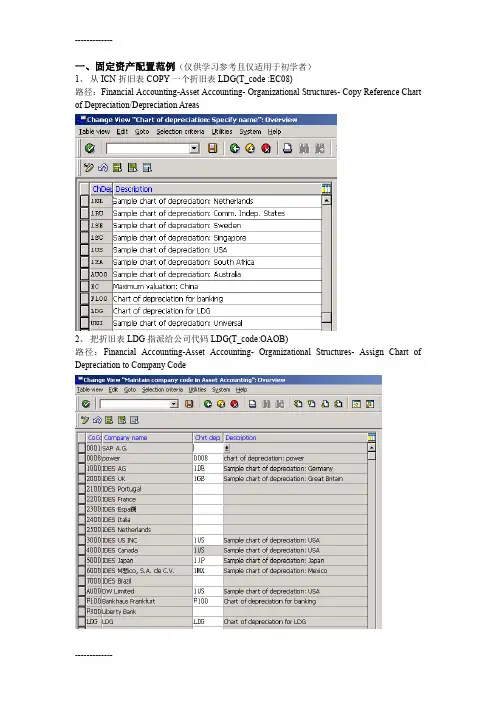Click scroll up arrow of depreciation chart list
Screen dimensions: 496x702
327,201
